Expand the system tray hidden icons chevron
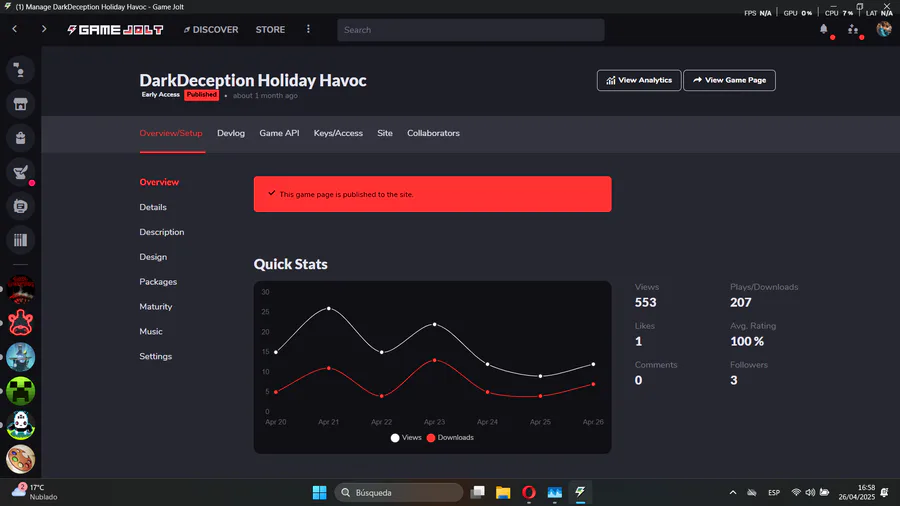 pyautogui.click(x=733, y=492)
